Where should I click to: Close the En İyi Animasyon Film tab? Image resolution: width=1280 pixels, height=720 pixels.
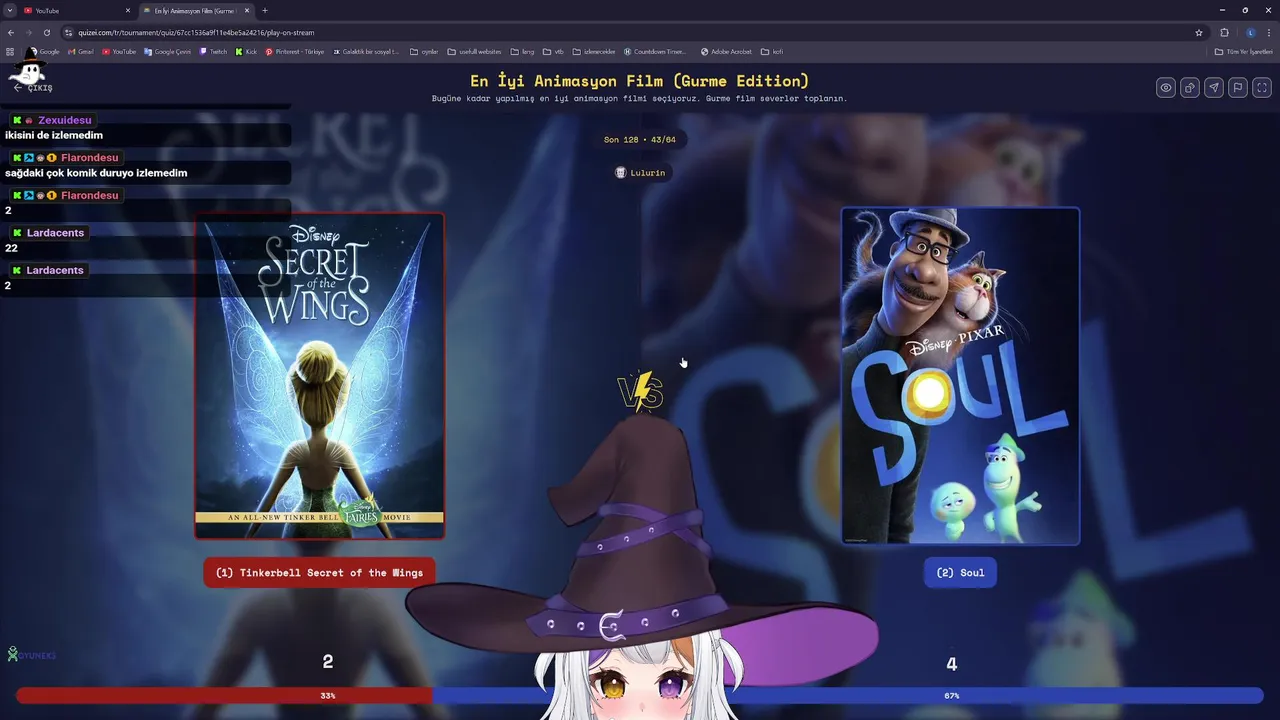(x=246, y=10)
